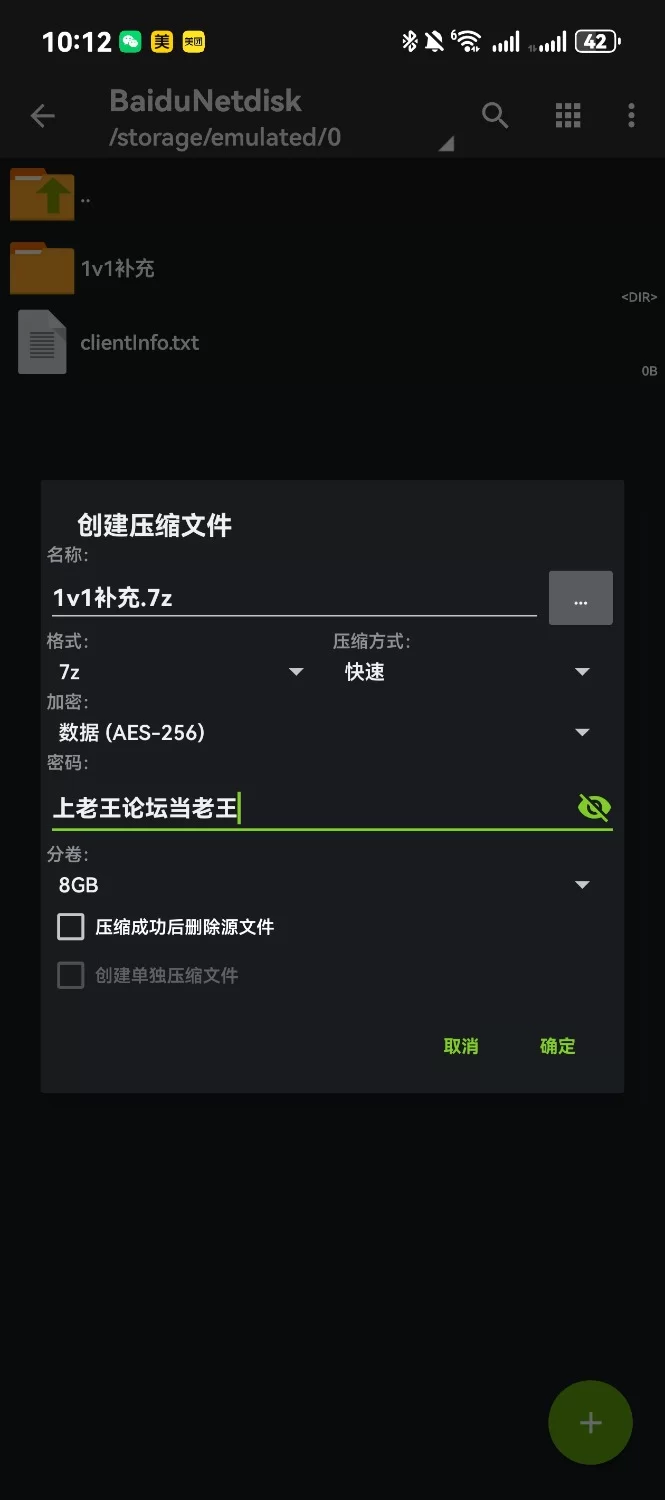The width and height of the screenshot is (665, 1500).
Task: Select the clientInfo.txt file icon
Action: pyautogui.click(x=42, y=342)
